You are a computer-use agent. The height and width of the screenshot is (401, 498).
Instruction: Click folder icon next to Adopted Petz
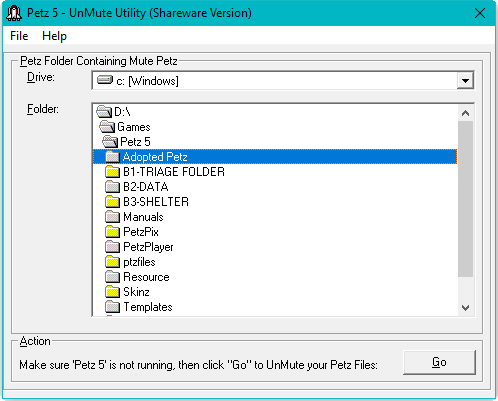112,157
